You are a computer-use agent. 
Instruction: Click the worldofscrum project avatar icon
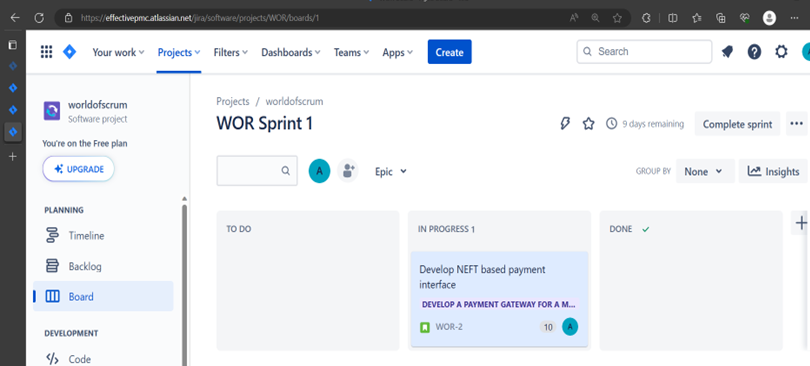[x=52, y=112]
